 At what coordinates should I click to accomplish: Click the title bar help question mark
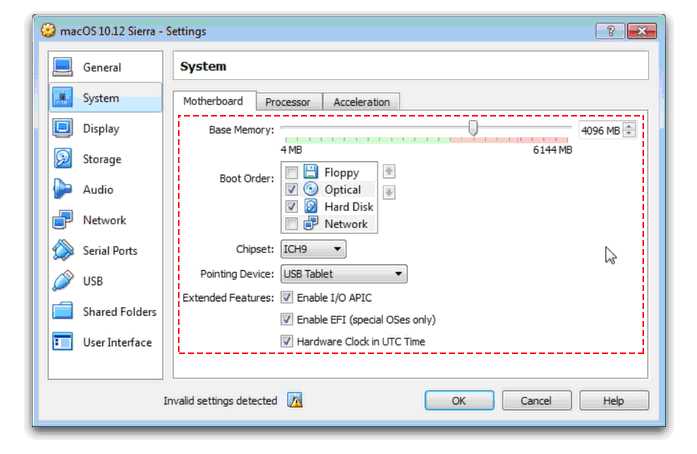click(610, 31)
